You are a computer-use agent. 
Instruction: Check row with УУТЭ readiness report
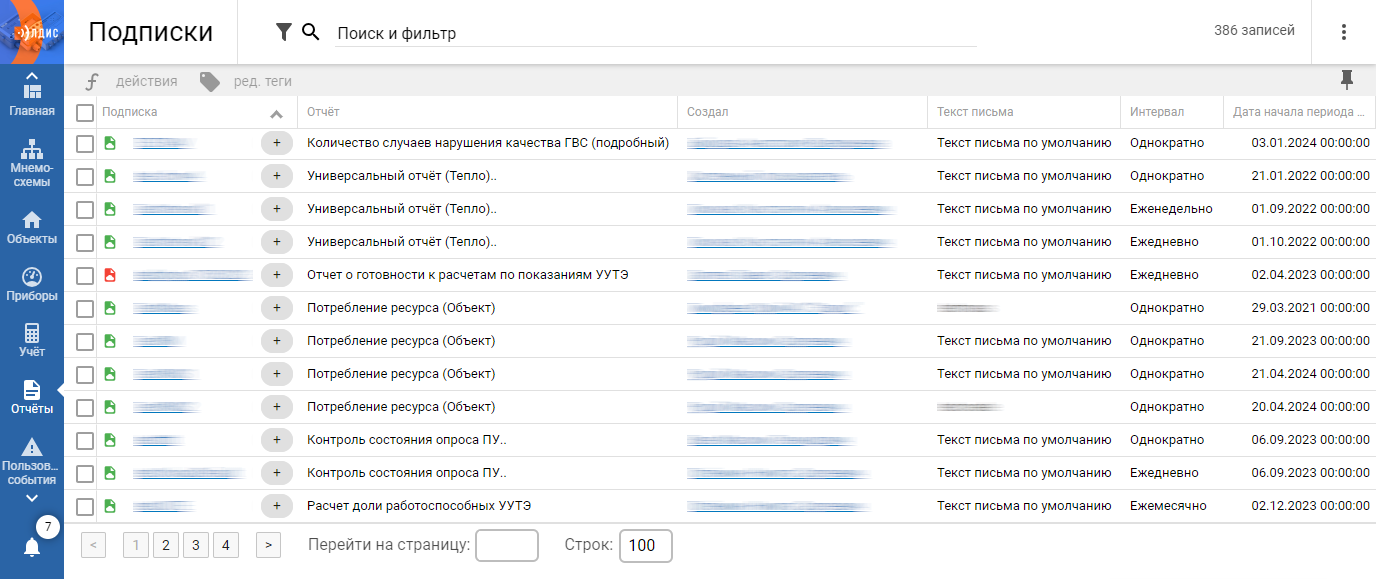click(x=86, y=276)
